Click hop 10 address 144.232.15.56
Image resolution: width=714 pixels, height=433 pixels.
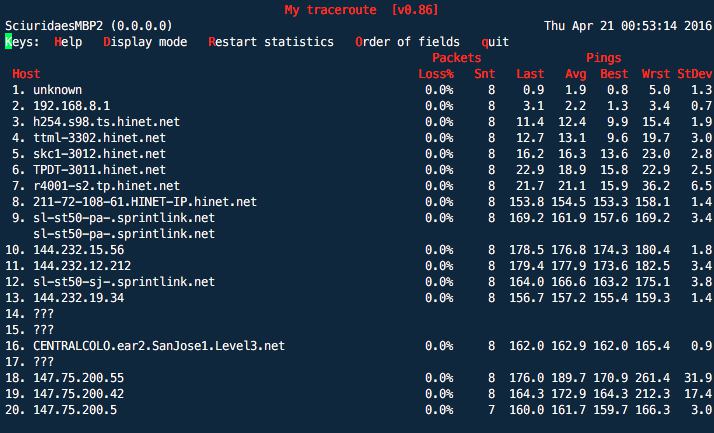coord(78,250)
